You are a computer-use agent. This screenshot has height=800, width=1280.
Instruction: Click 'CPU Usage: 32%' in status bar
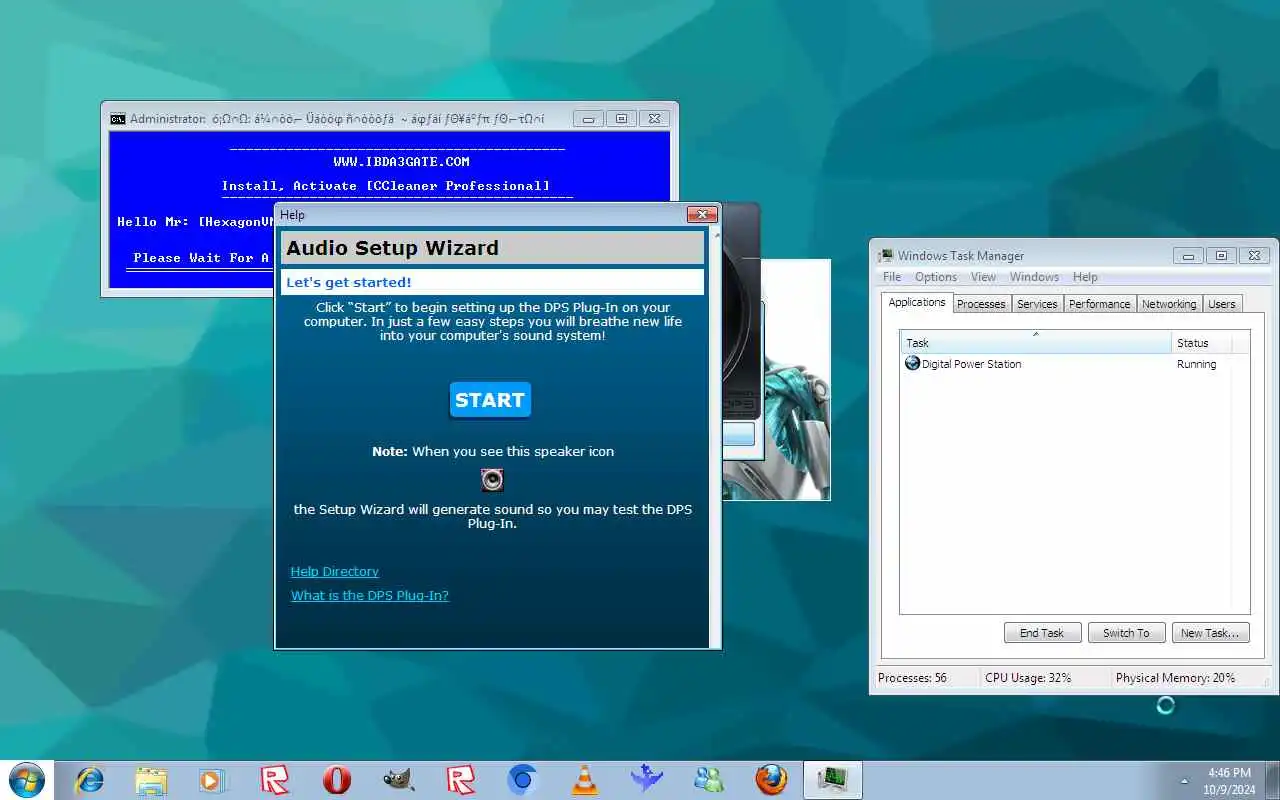1028,678
